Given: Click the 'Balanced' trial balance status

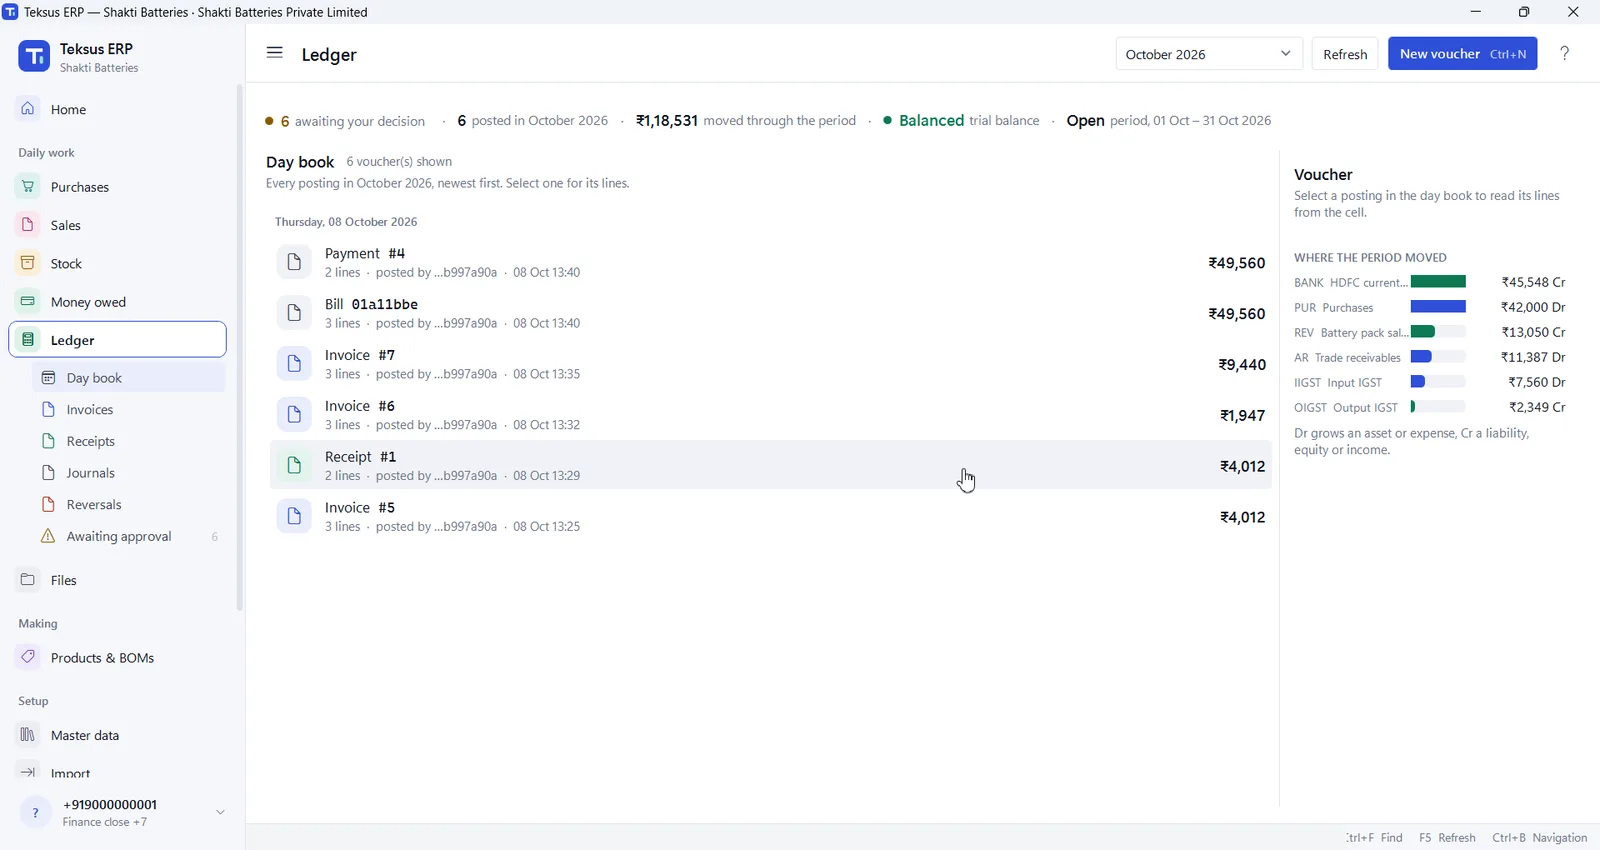Looking at the screenshot, I should (x=931, y=121).
